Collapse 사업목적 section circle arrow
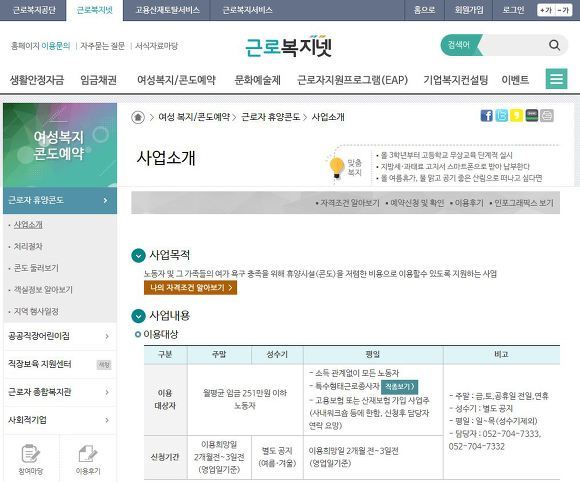Image resolution: width=580 pixels, height=482 pixels. 138,255
